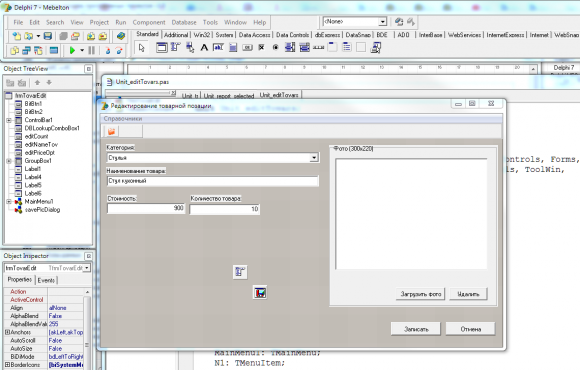The image size is (580, 370).
Task: Click the green Run arrow button
Action: 72,50
